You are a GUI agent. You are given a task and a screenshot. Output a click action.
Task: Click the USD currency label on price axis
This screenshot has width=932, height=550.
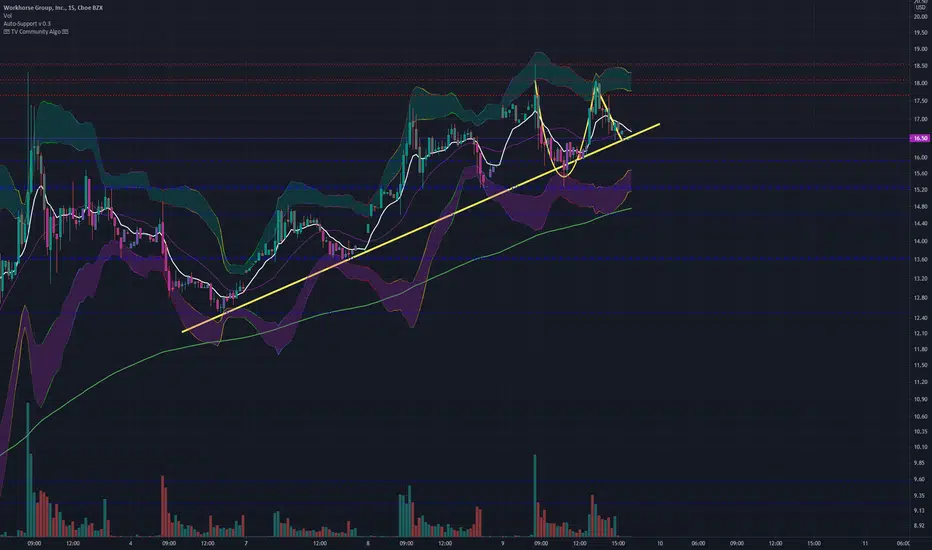[x=920, y=8]
